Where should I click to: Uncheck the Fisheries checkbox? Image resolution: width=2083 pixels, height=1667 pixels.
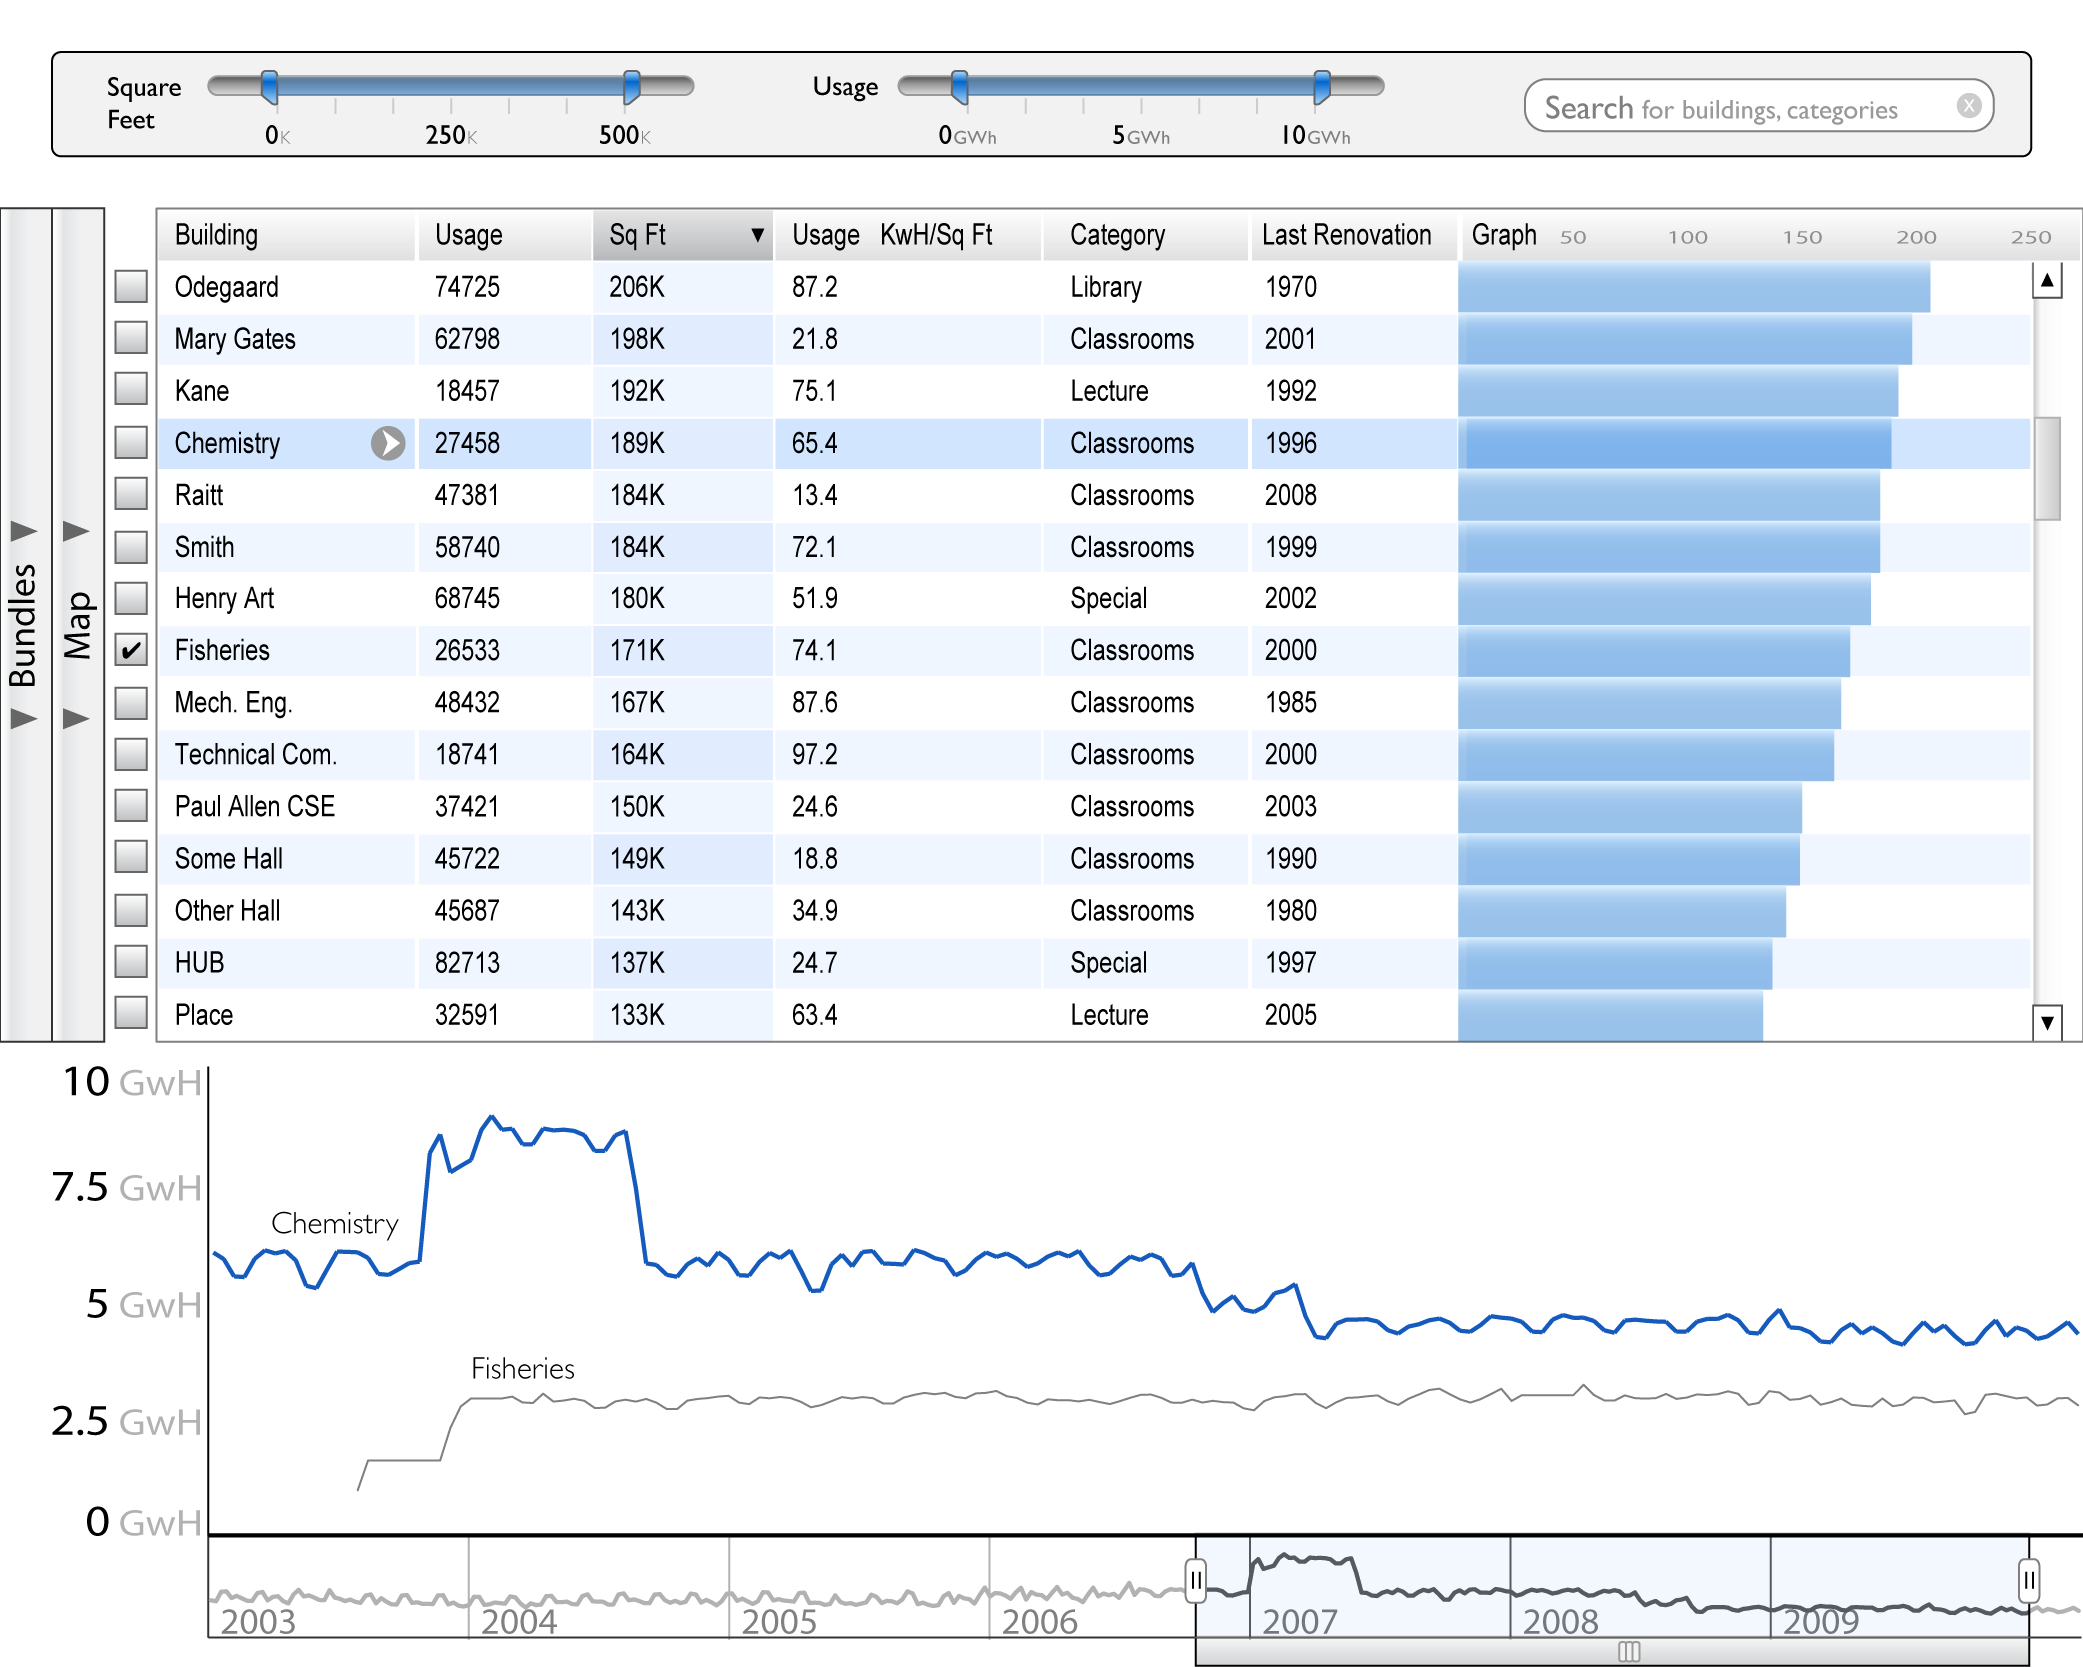click(131, 650)
